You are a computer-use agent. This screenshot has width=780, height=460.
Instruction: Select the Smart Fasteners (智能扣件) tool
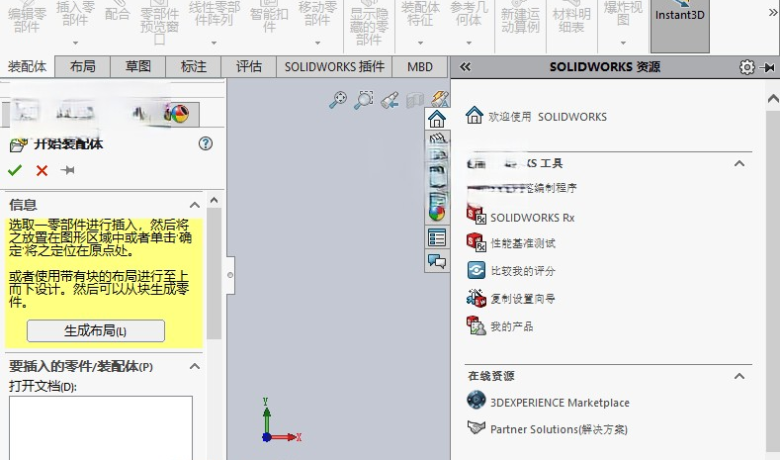(269, 19)
